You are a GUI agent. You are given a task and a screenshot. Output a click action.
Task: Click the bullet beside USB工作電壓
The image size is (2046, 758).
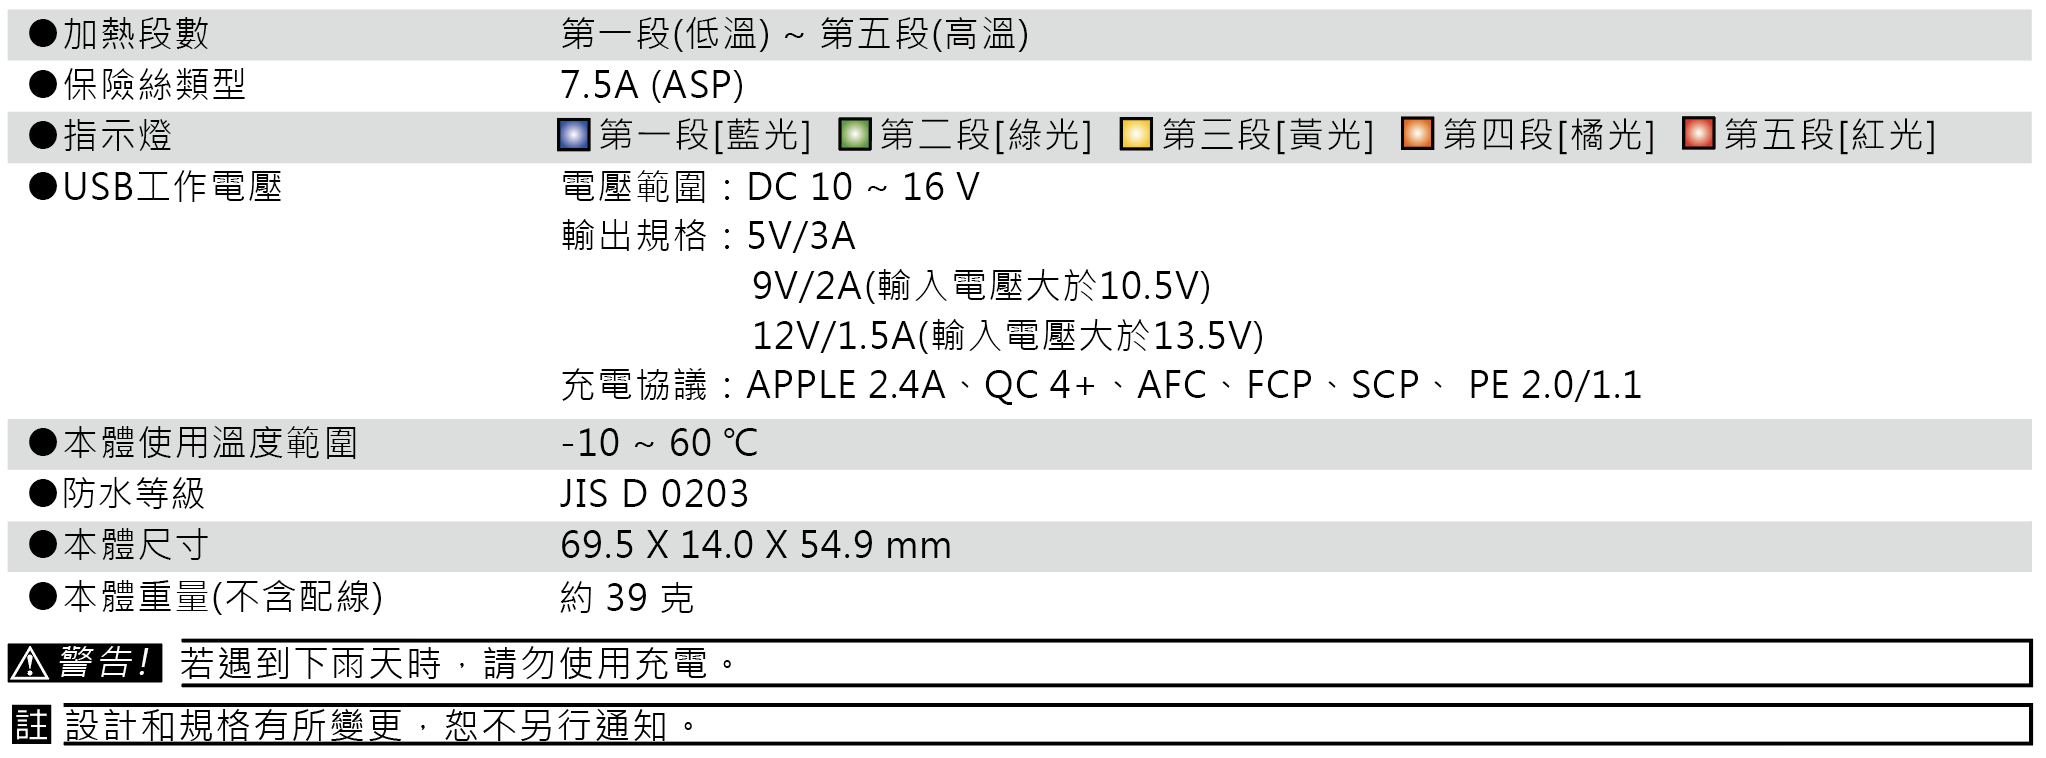(42, 187)
